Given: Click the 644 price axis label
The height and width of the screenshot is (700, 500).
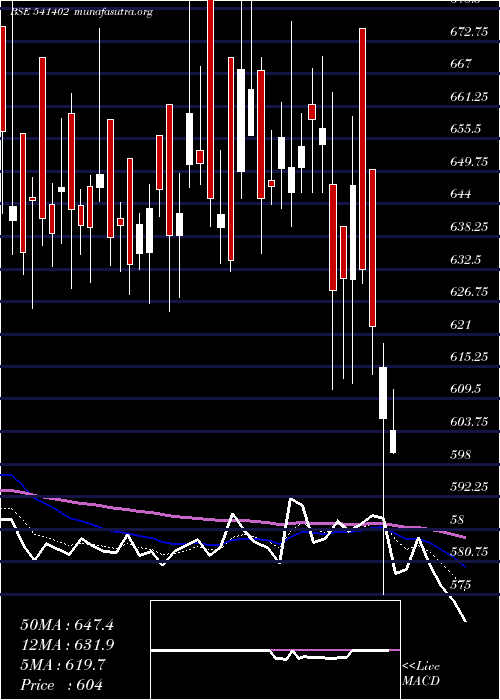Looking at the screenshot, I should point(461,194).
